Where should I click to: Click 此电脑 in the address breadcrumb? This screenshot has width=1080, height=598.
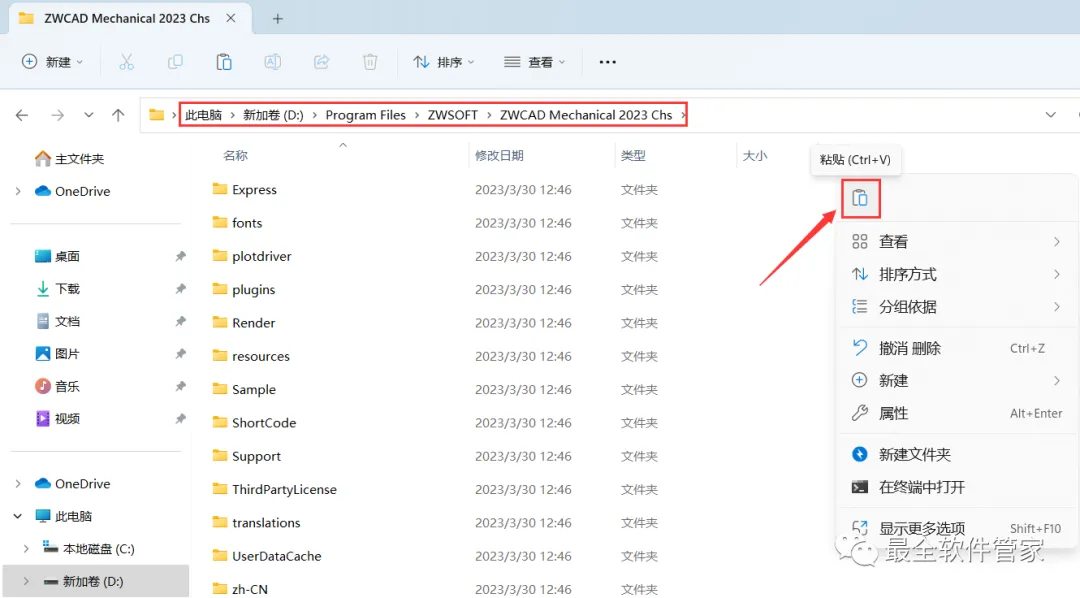point(203,115)
